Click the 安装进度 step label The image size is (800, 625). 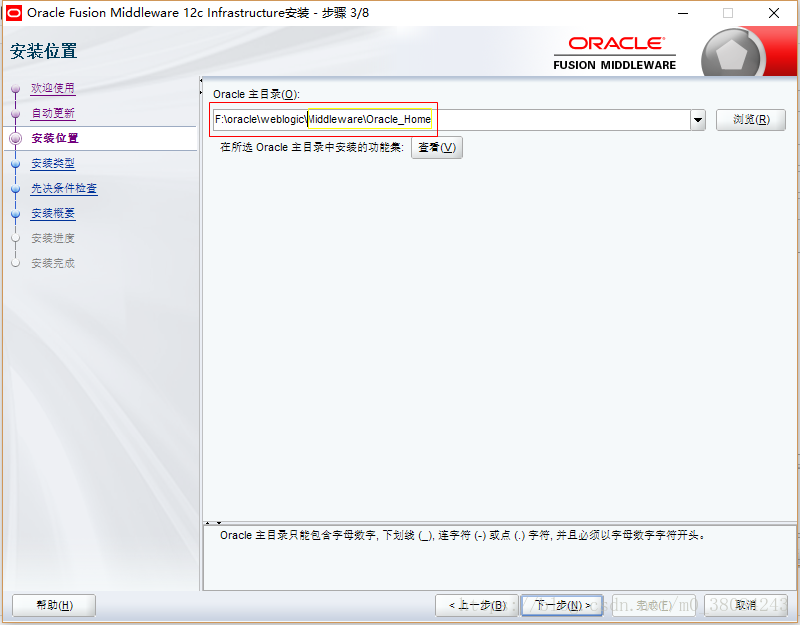[53, 238]
